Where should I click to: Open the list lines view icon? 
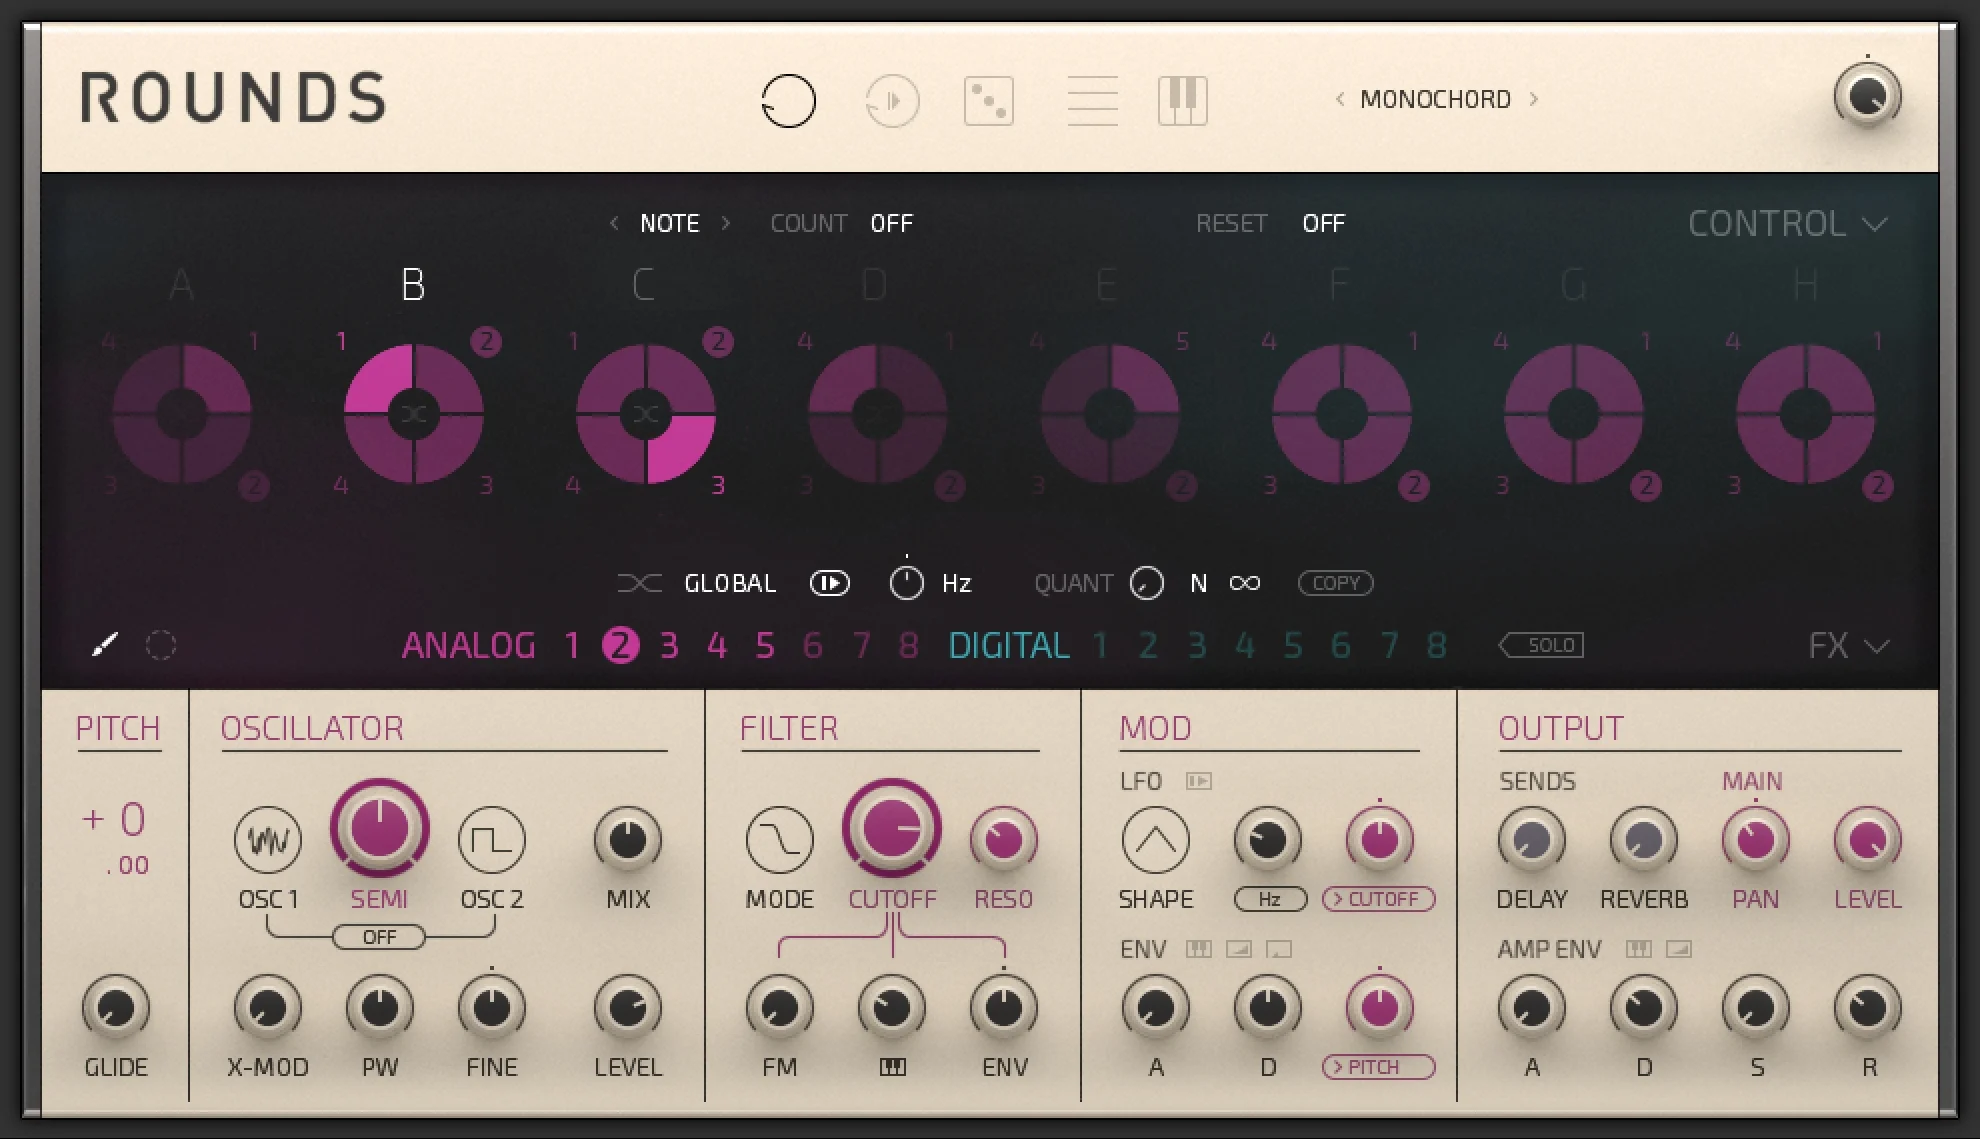coord(1092,101)
